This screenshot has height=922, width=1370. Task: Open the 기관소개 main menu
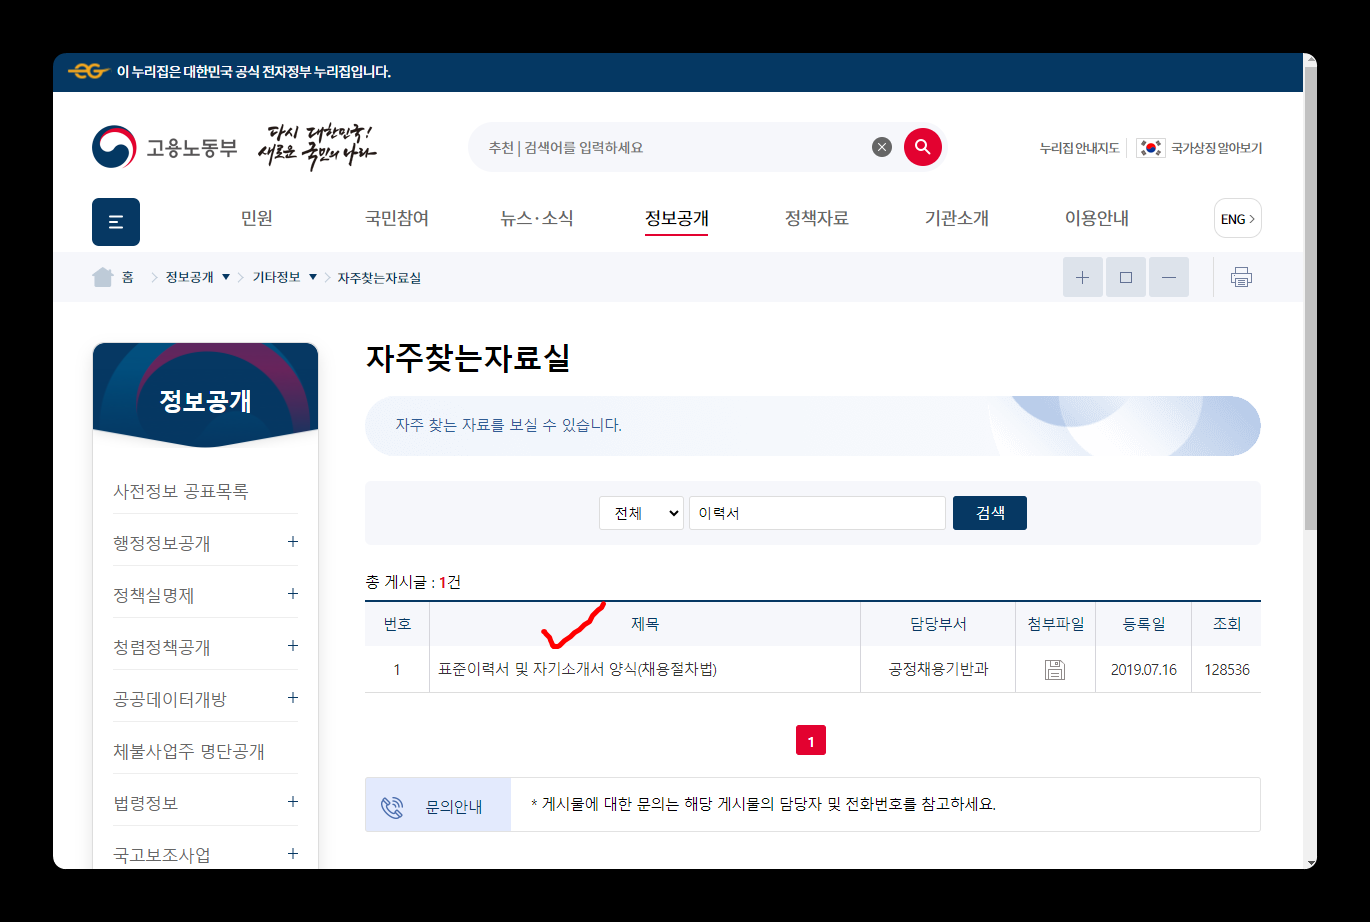pyautogui.click(x=957, y=218)
